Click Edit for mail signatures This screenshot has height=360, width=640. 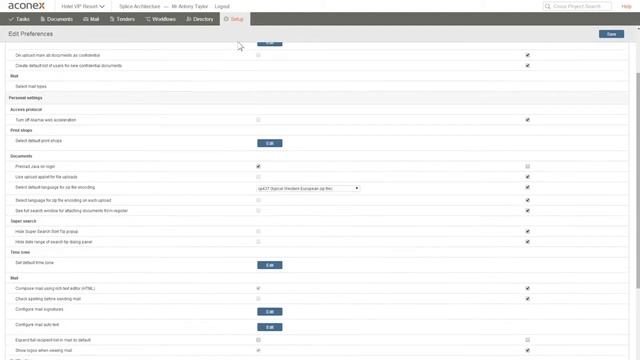[269, 312]
